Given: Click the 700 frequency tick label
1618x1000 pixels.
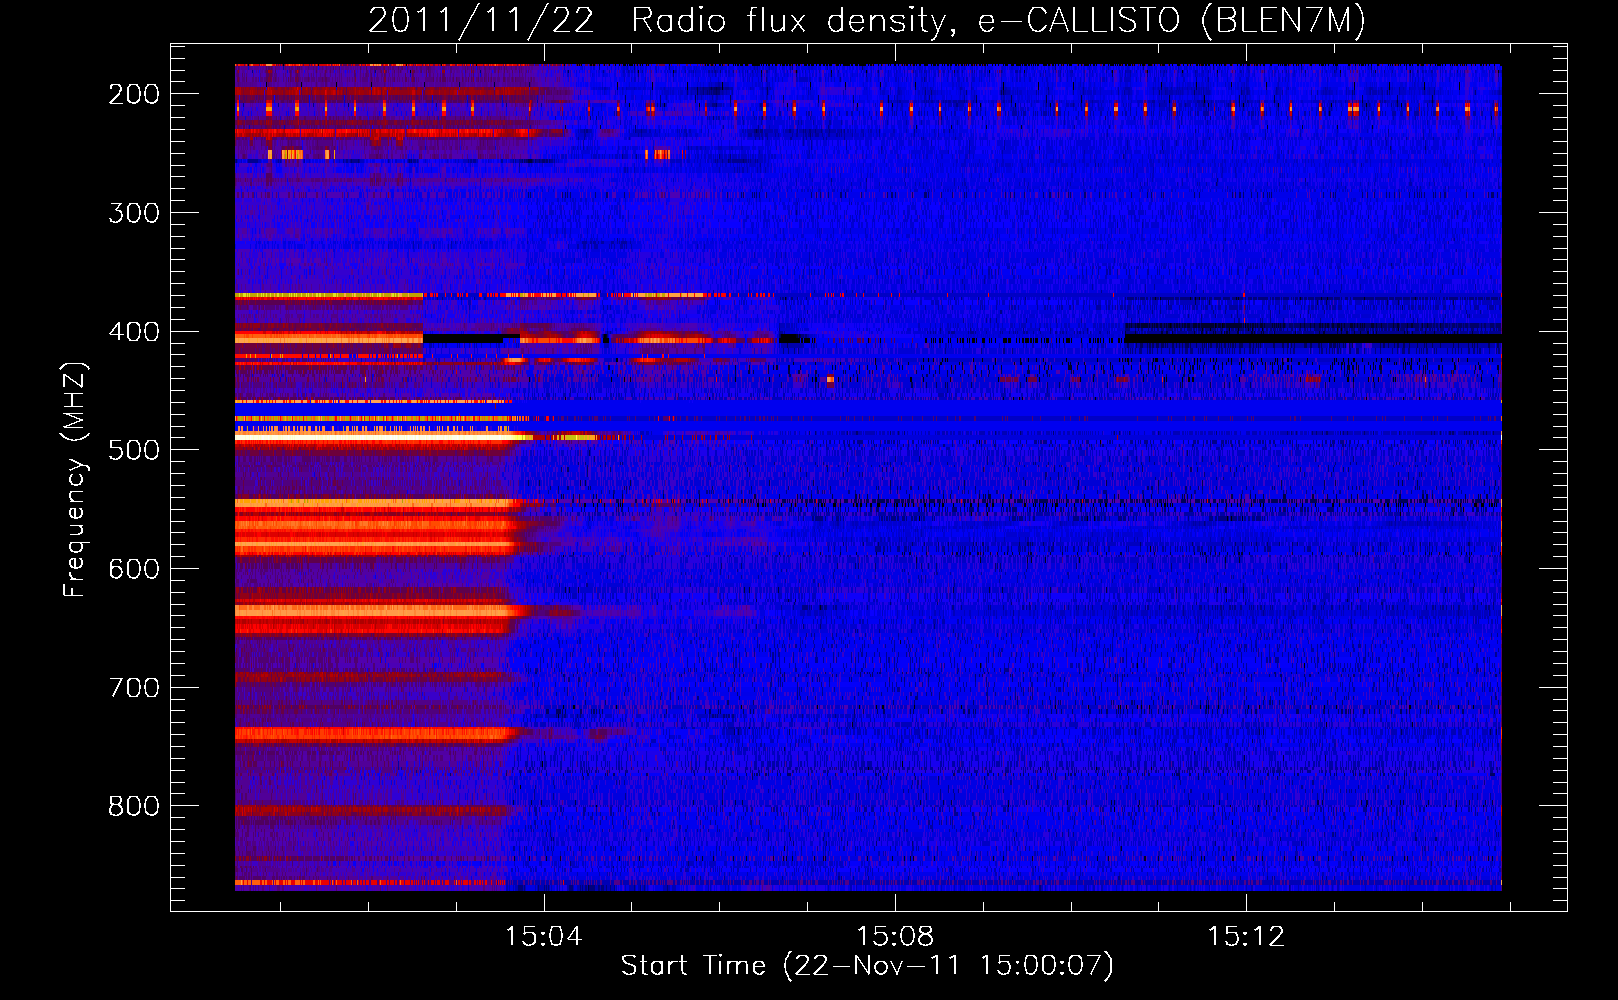Looking at the screenshot, I should (134, 688).
